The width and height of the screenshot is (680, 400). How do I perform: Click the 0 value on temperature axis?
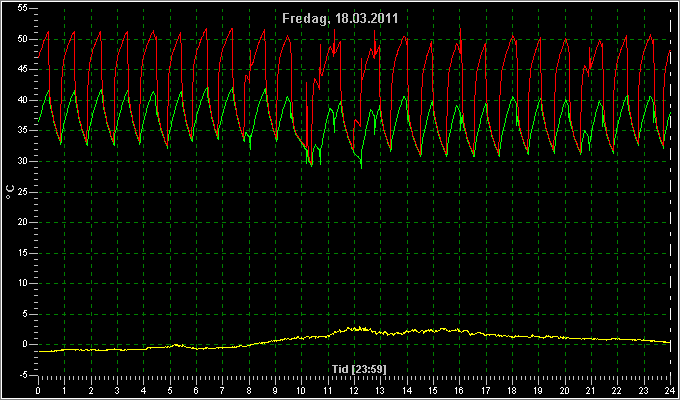click(x=25, y=344)
